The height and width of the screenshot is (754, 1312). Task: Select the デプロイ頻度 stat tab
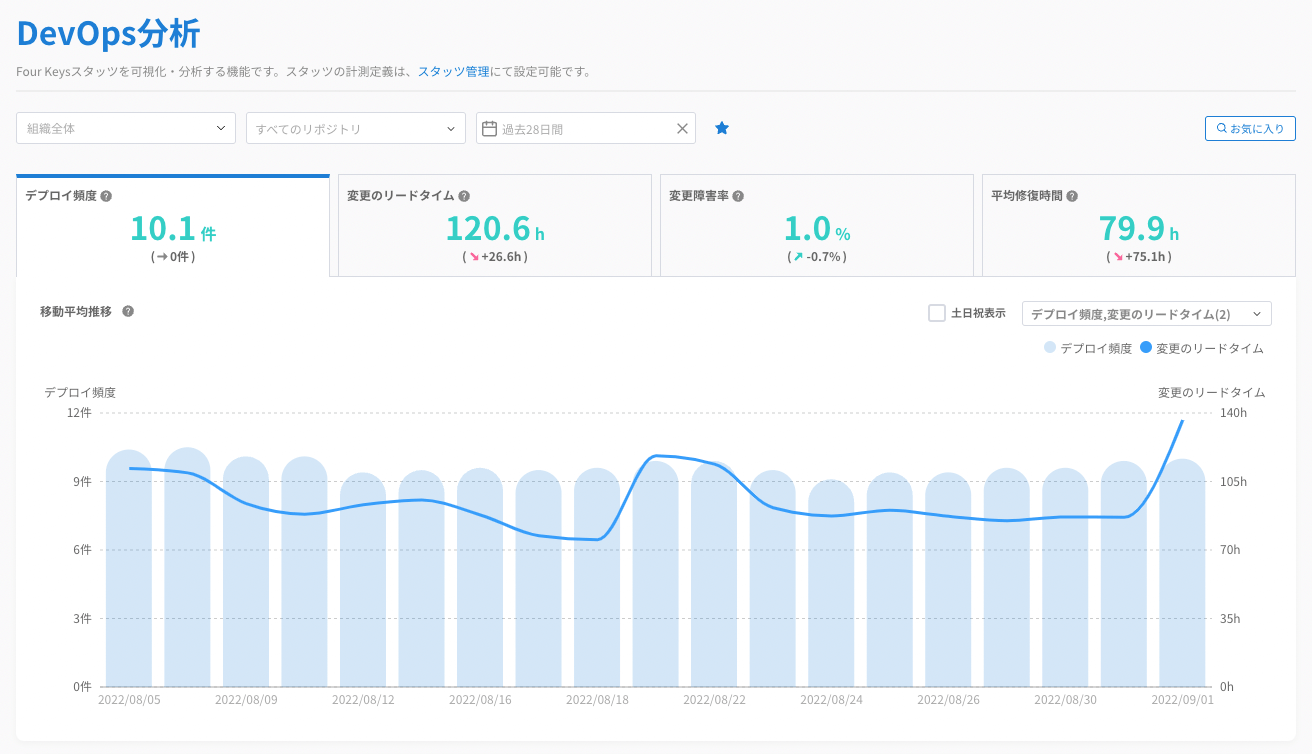(x=173, y=226)
